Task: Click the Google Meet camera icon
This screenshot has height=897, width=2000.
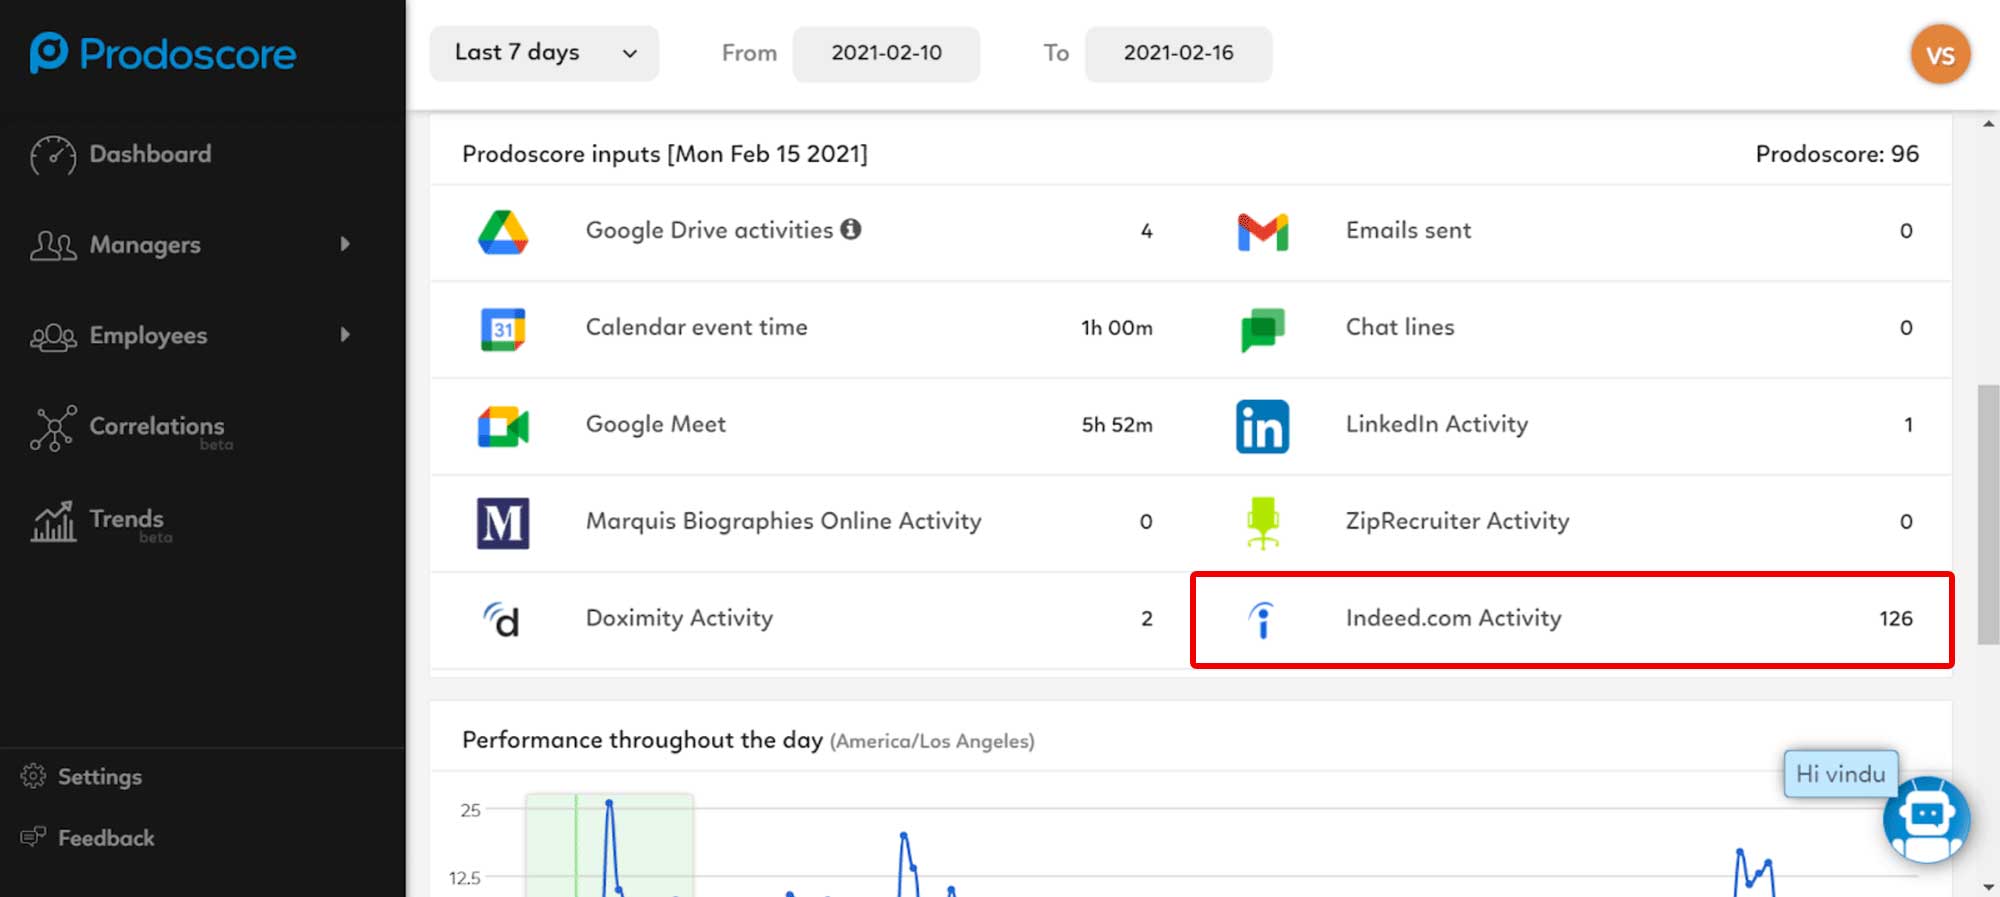Action: coord(503,427)
